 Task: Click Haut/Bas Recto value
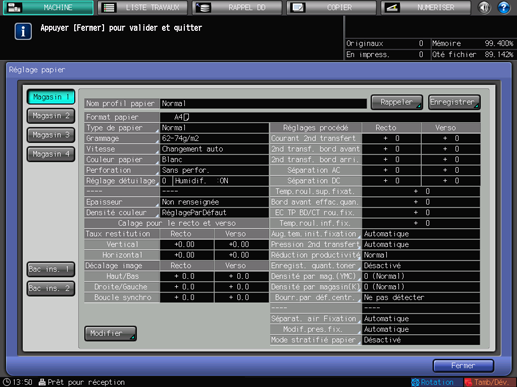(187, 276)
